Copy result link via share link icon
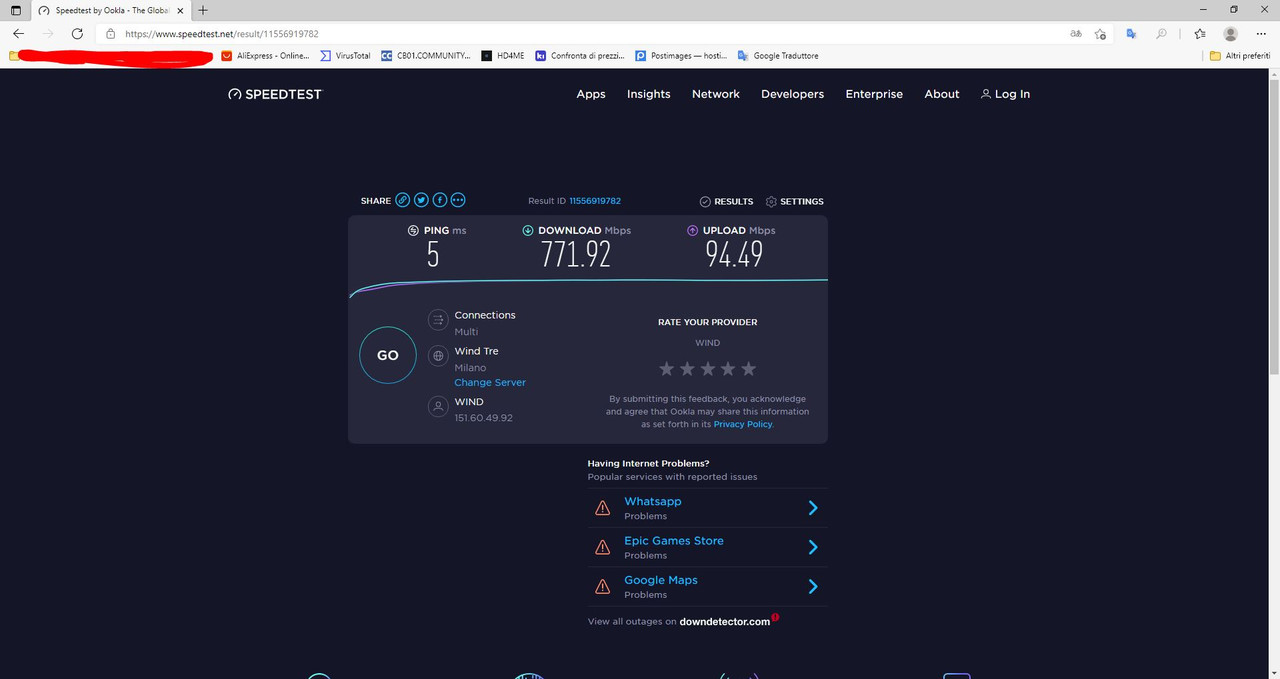The width and height of the screenshot is (1280, 679). point(402,200)
